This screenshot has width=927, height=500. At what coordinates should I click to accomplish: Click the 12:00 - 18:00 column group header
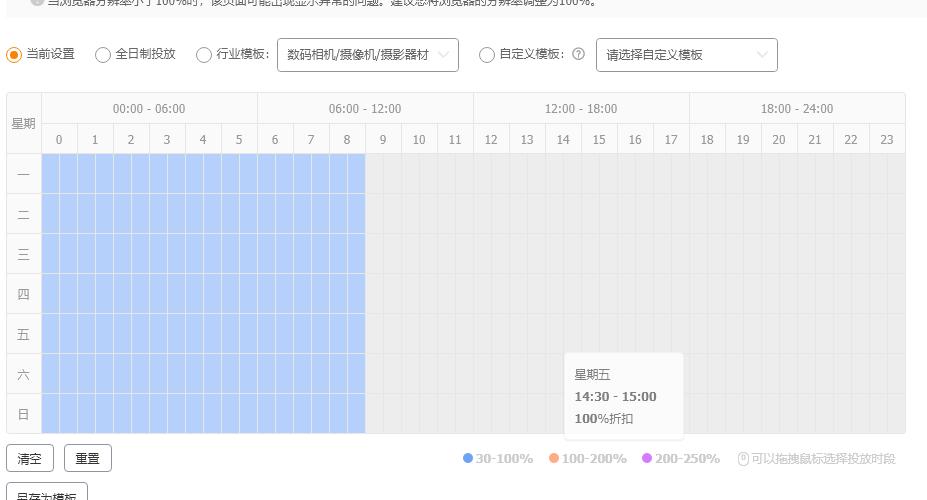581,108
